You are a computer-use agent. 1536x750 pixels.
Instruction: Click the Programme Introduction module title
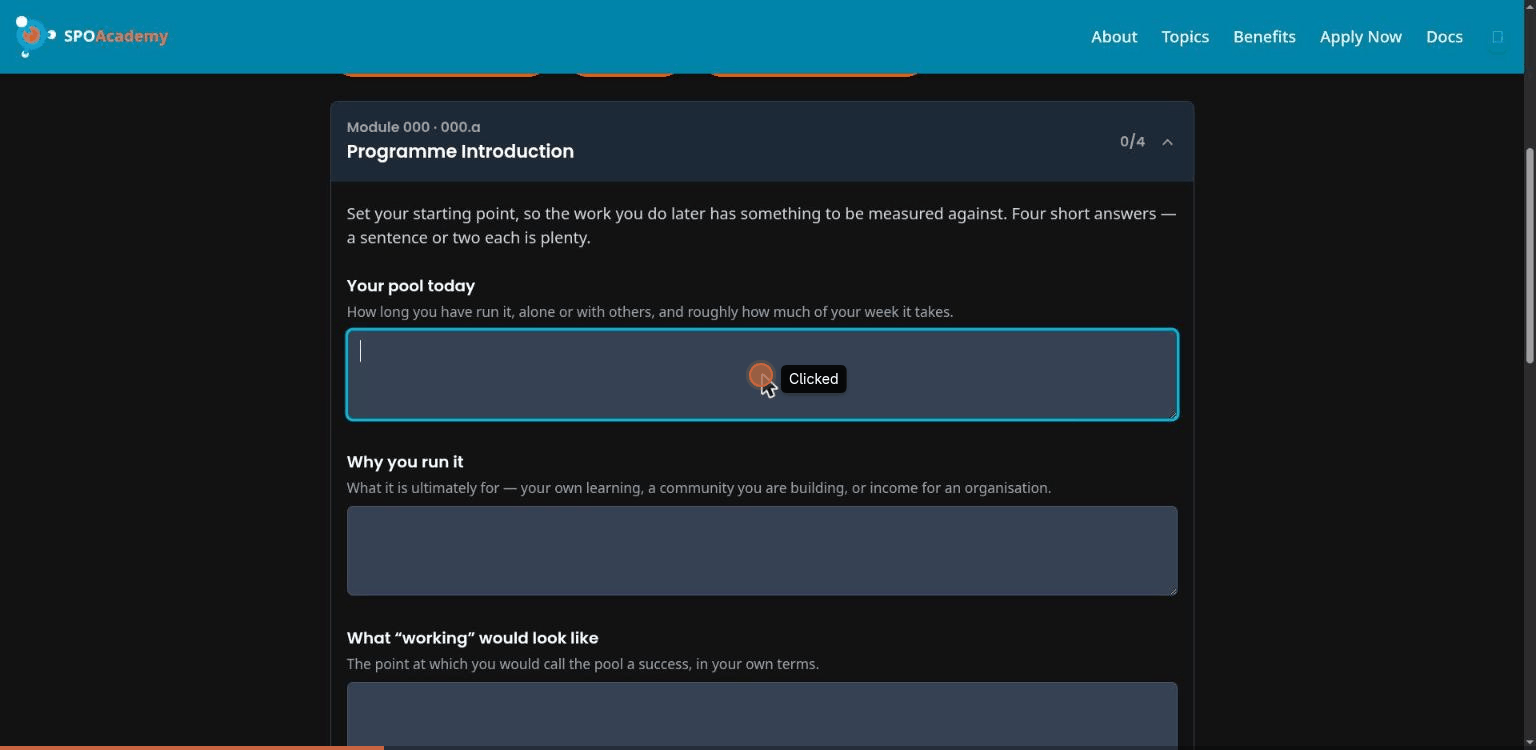pos(460,152)
